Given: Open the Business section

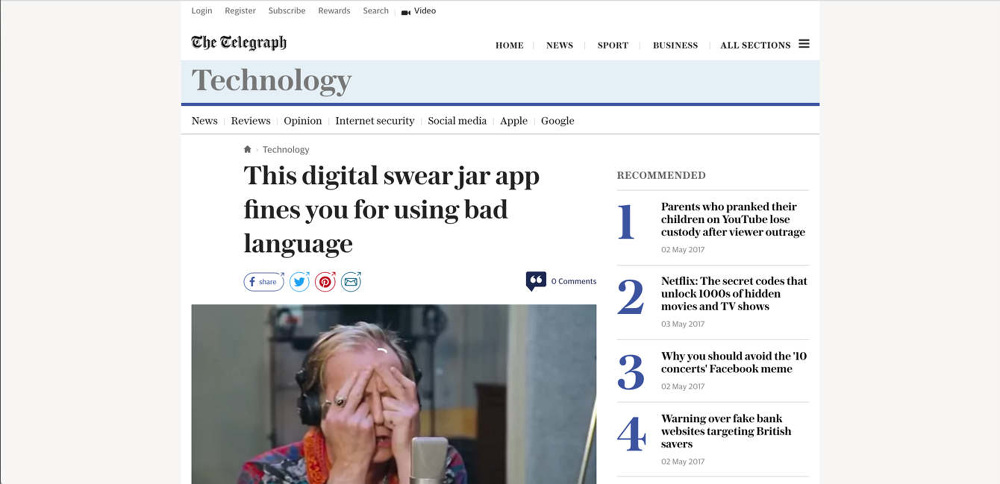Looking at the screenshot, I should [x=675, y=45].
